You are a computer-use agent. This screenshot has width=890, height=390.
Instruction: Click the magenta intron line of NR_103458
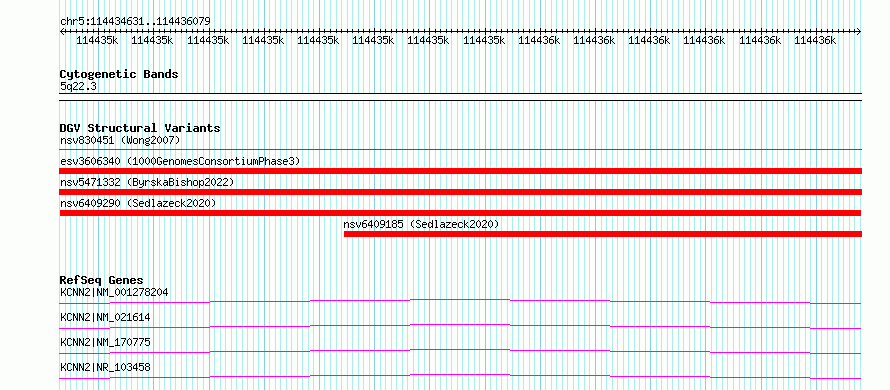460,376
